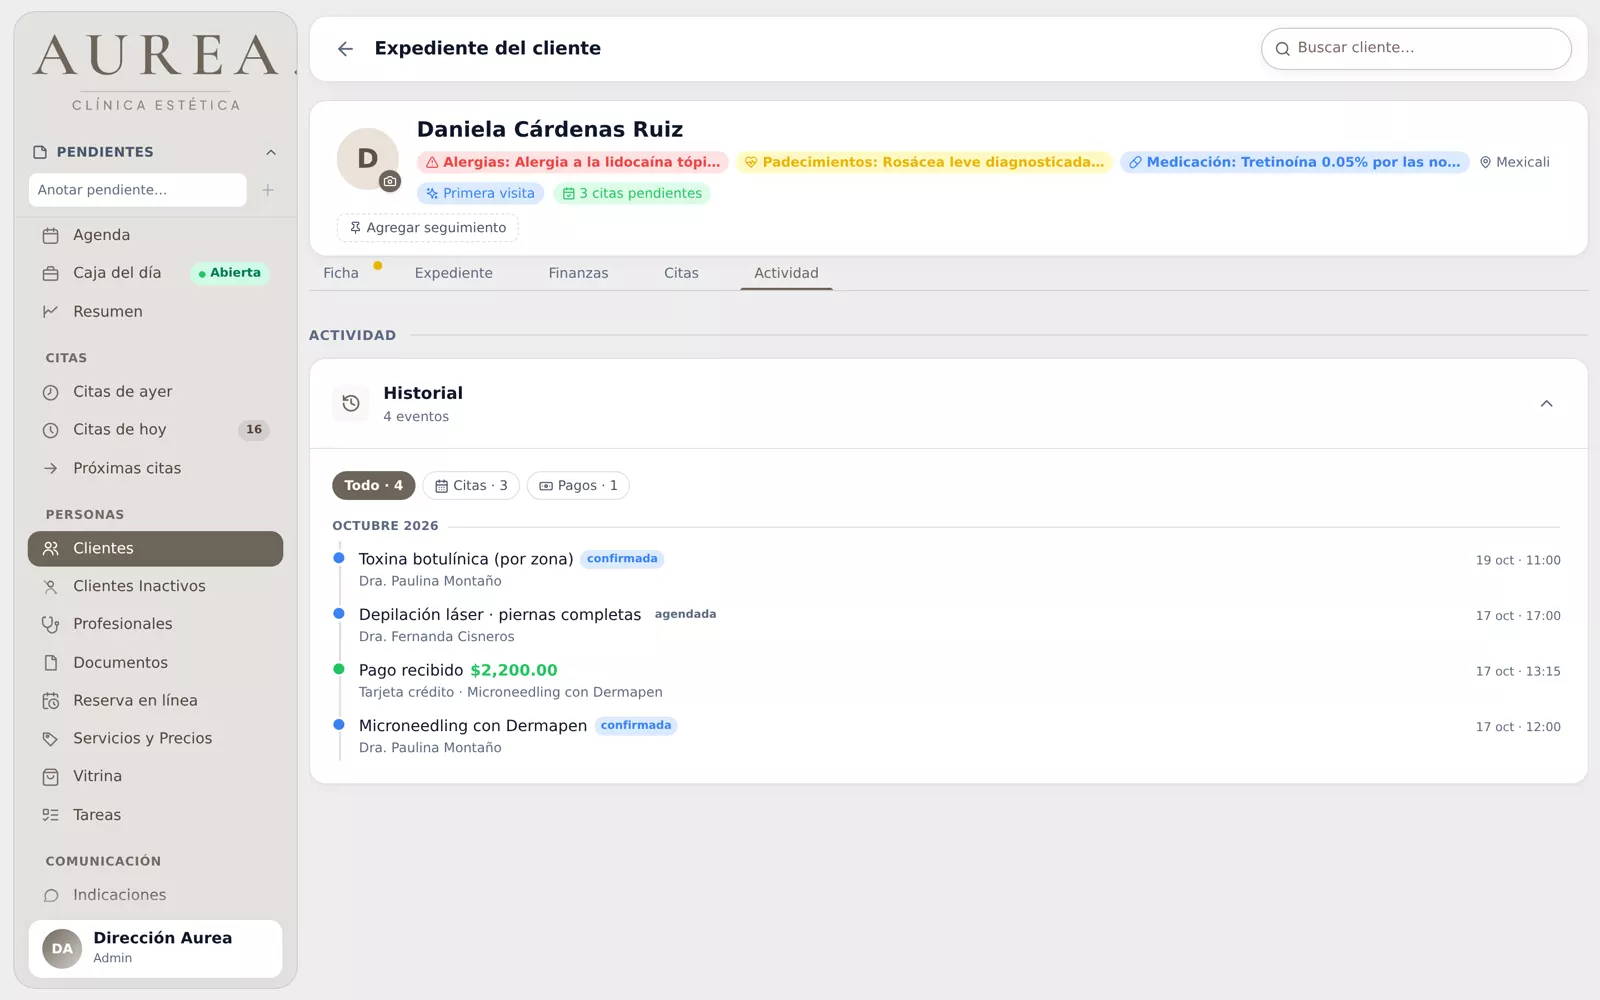Open the Depilación láser piernas completas event

pos(946,625)
